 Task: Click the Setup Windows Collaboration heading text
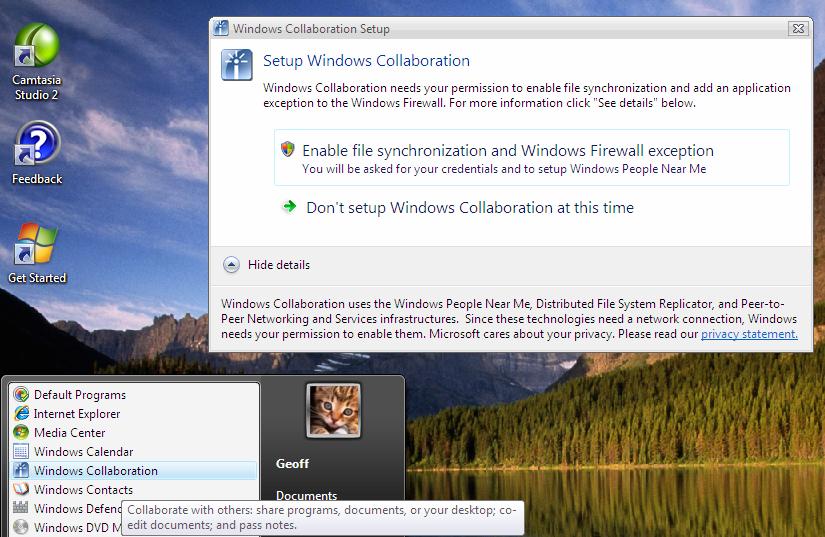point(366,60)
